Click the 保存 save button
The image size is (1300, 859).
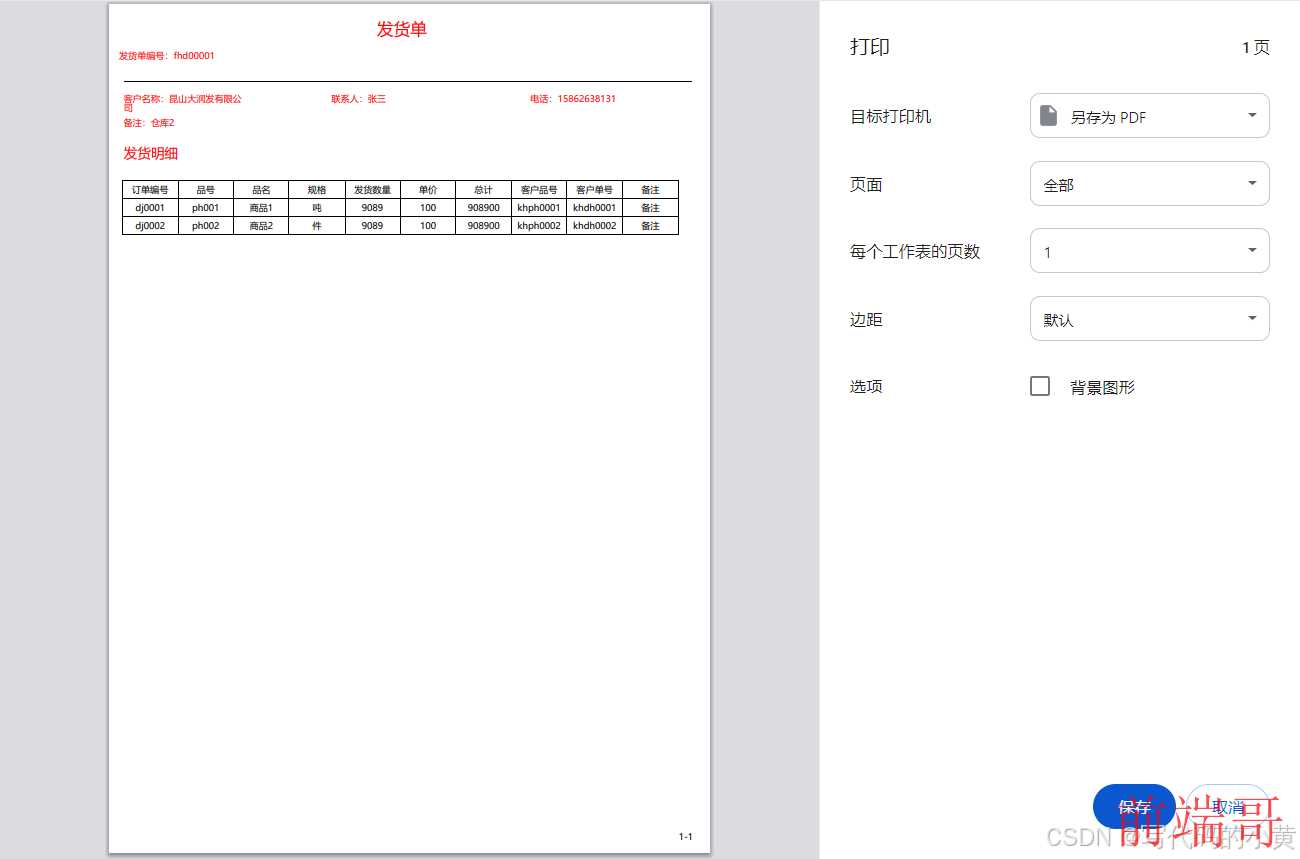point(1134,806)
